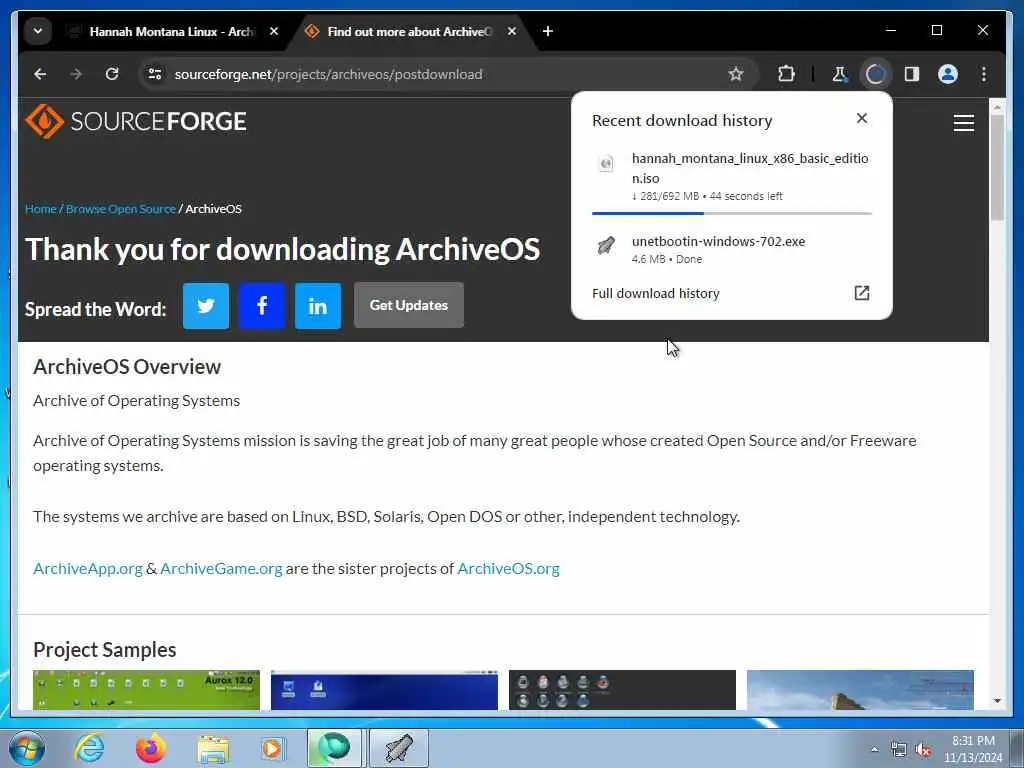
Task: Open the tab search dropdown arrow
Action: [38, 31]
